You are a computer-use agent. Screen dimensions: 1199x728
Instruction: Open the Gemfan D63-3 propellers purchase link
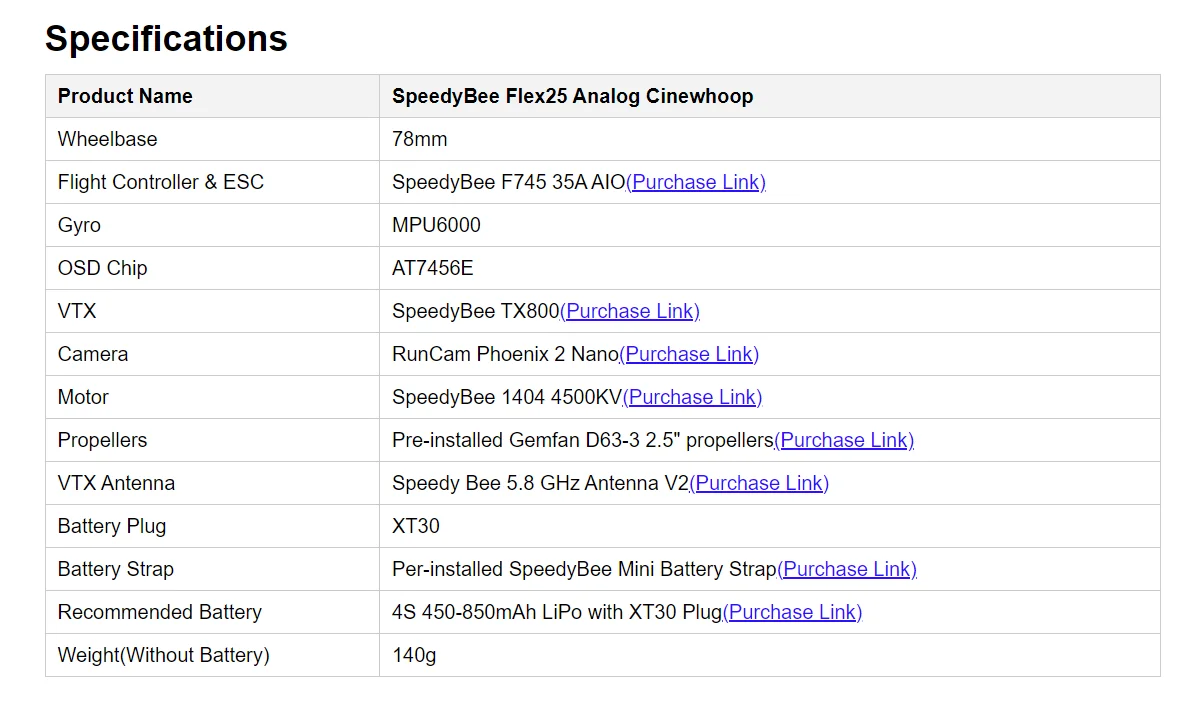(843, 440)
